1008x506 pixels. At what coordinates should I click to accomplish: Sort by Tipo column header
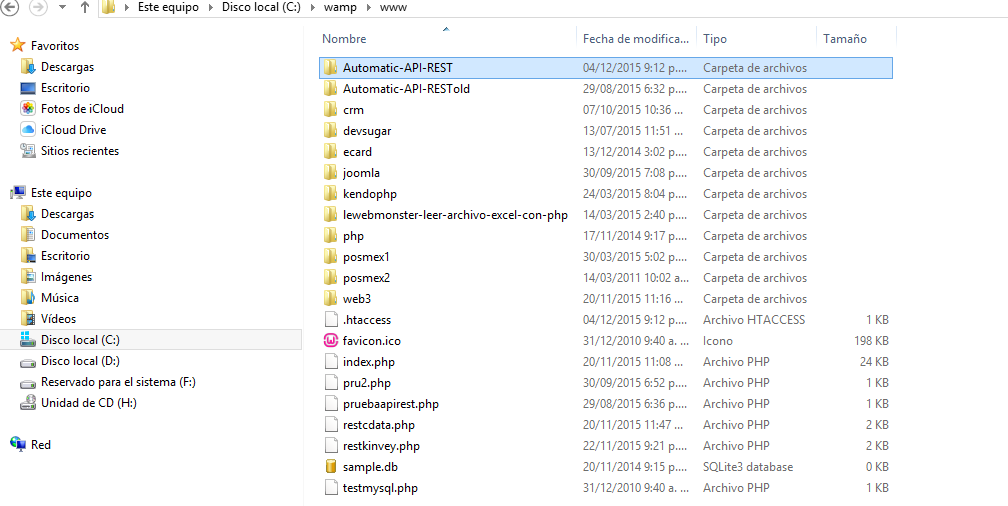(x=715, y=39)
